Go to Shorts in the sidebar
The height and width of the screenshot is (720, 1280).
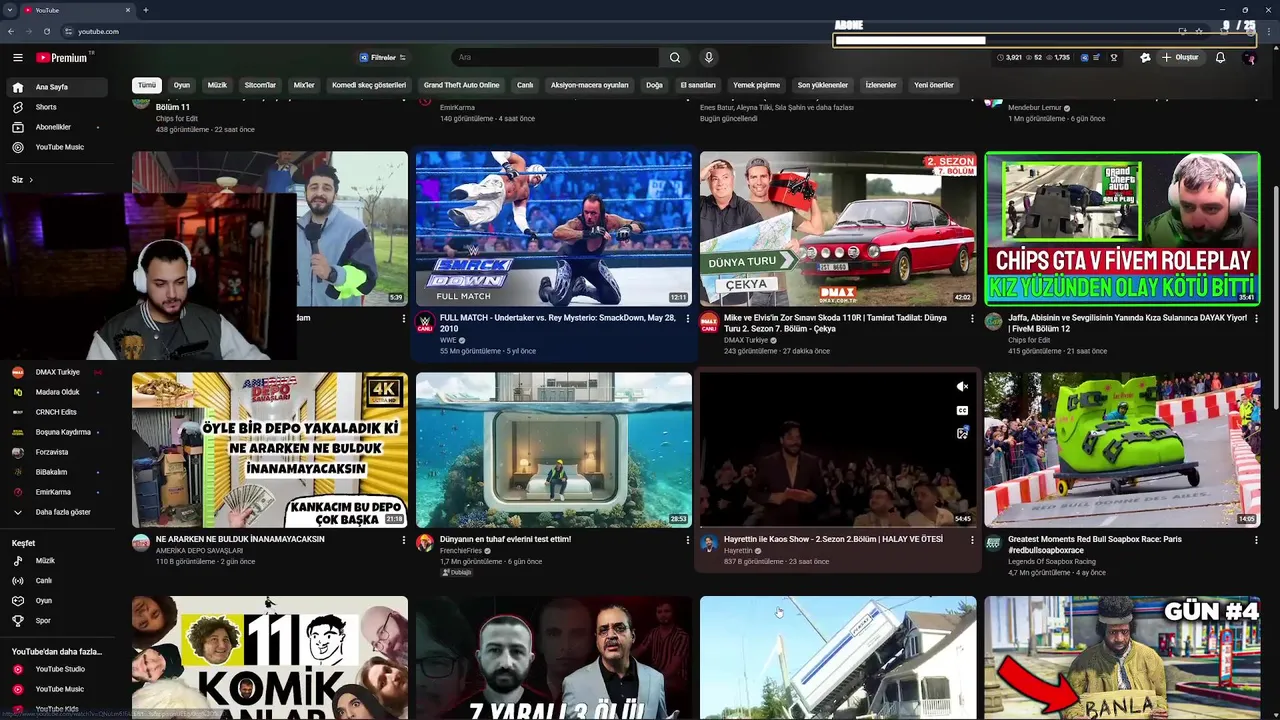coord(57,107)
